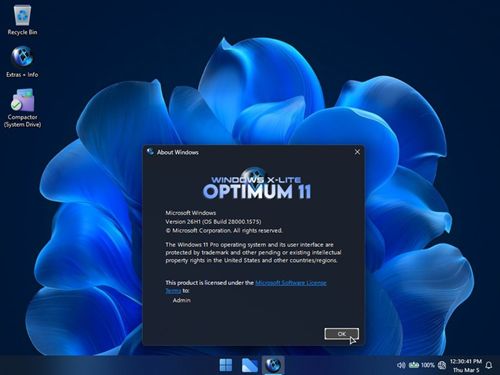
Task: Click the Version 26H1 OS Build text
Action: click(213, 222)
